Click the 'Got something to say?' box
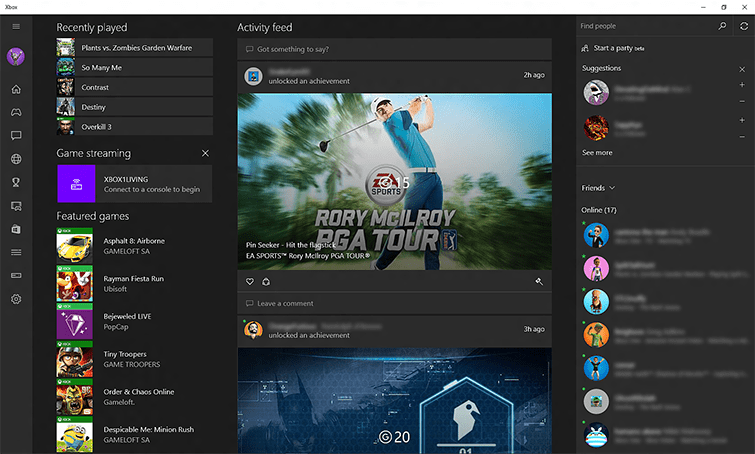Screen dimensions: 755x454 (x=394, y=49)
